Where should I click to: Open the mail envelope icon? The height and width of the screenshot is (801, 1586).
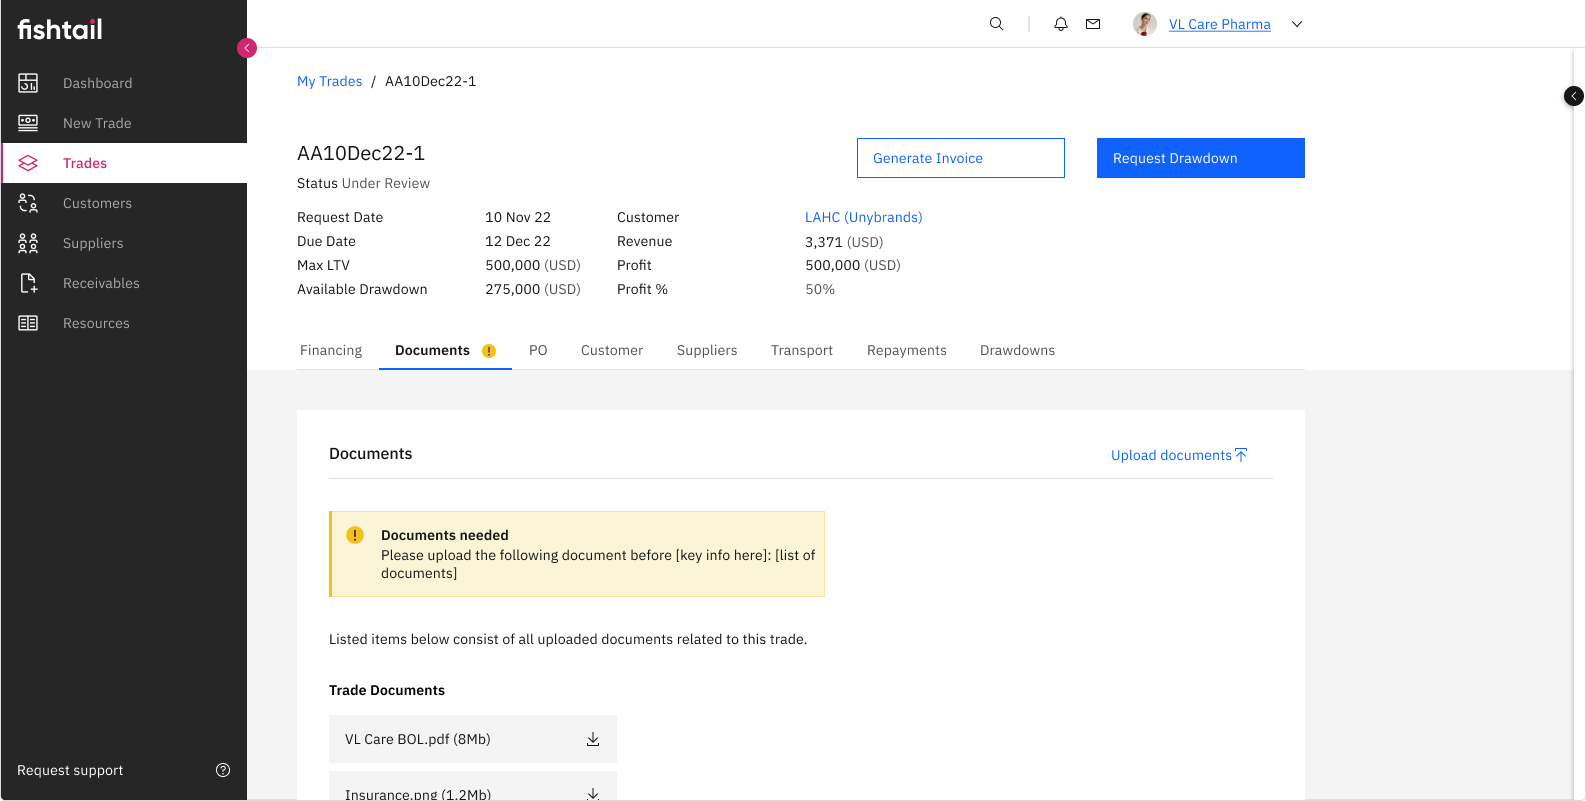pyautogui.click(x=1093, y=24)
